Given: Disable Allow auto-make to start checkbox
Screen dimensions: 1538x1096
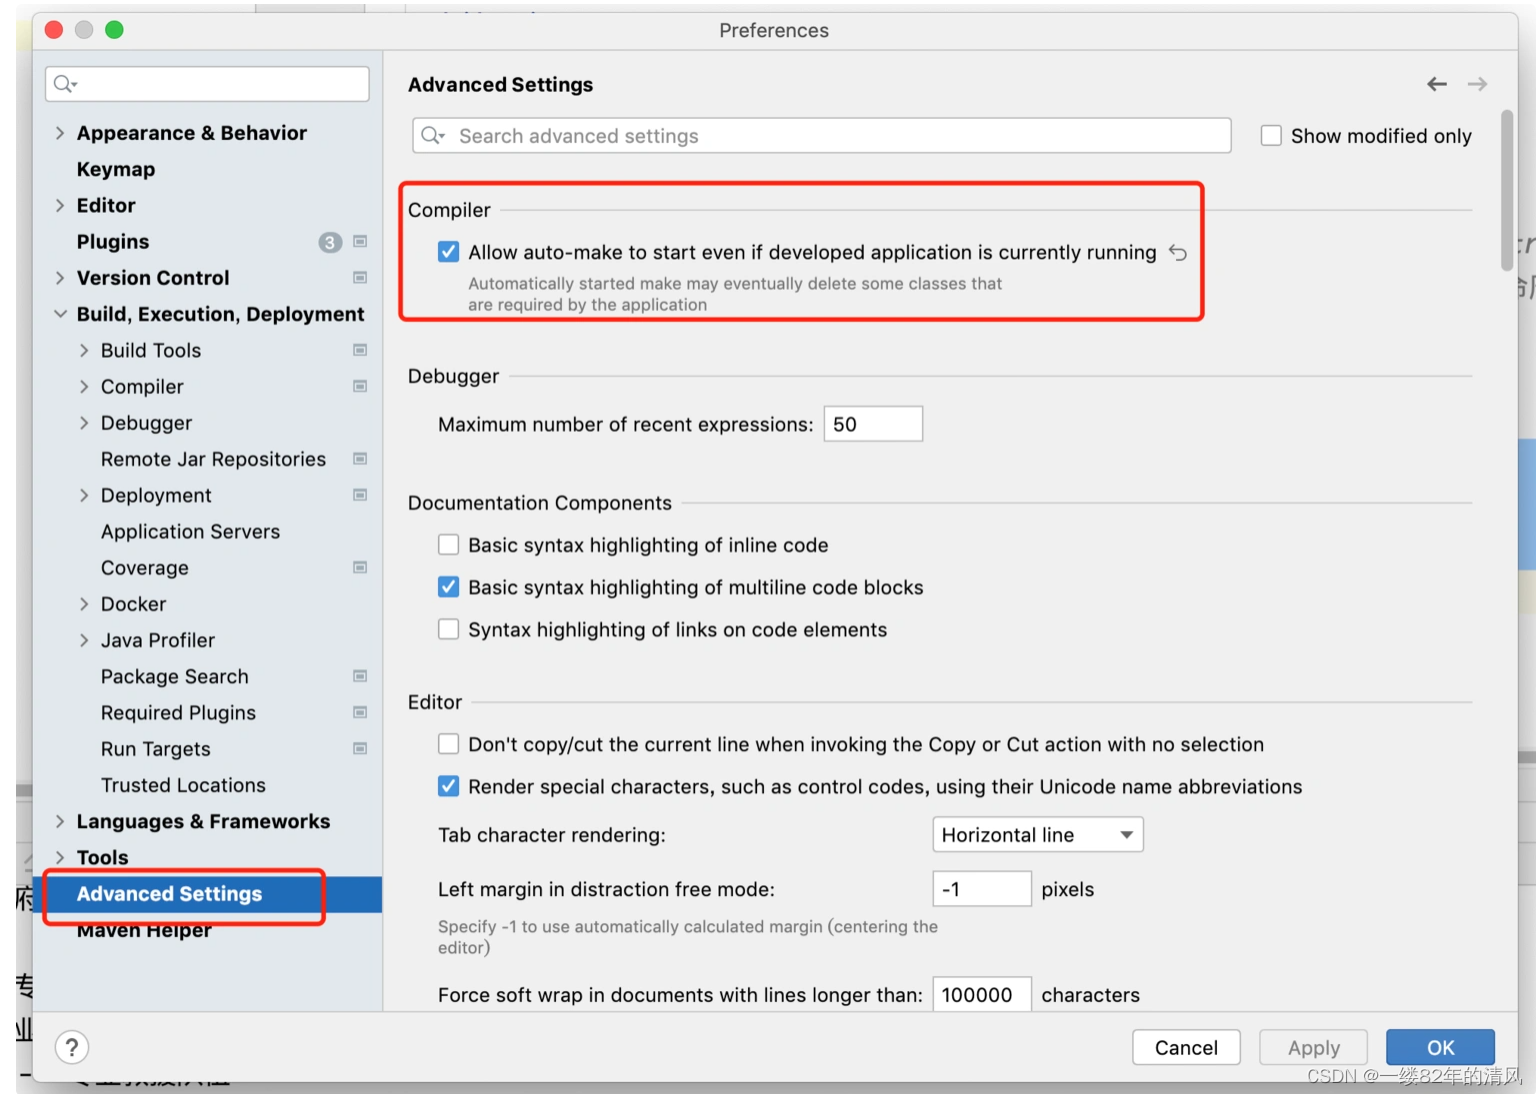Looking at the screenshot, I should [449, 252].
